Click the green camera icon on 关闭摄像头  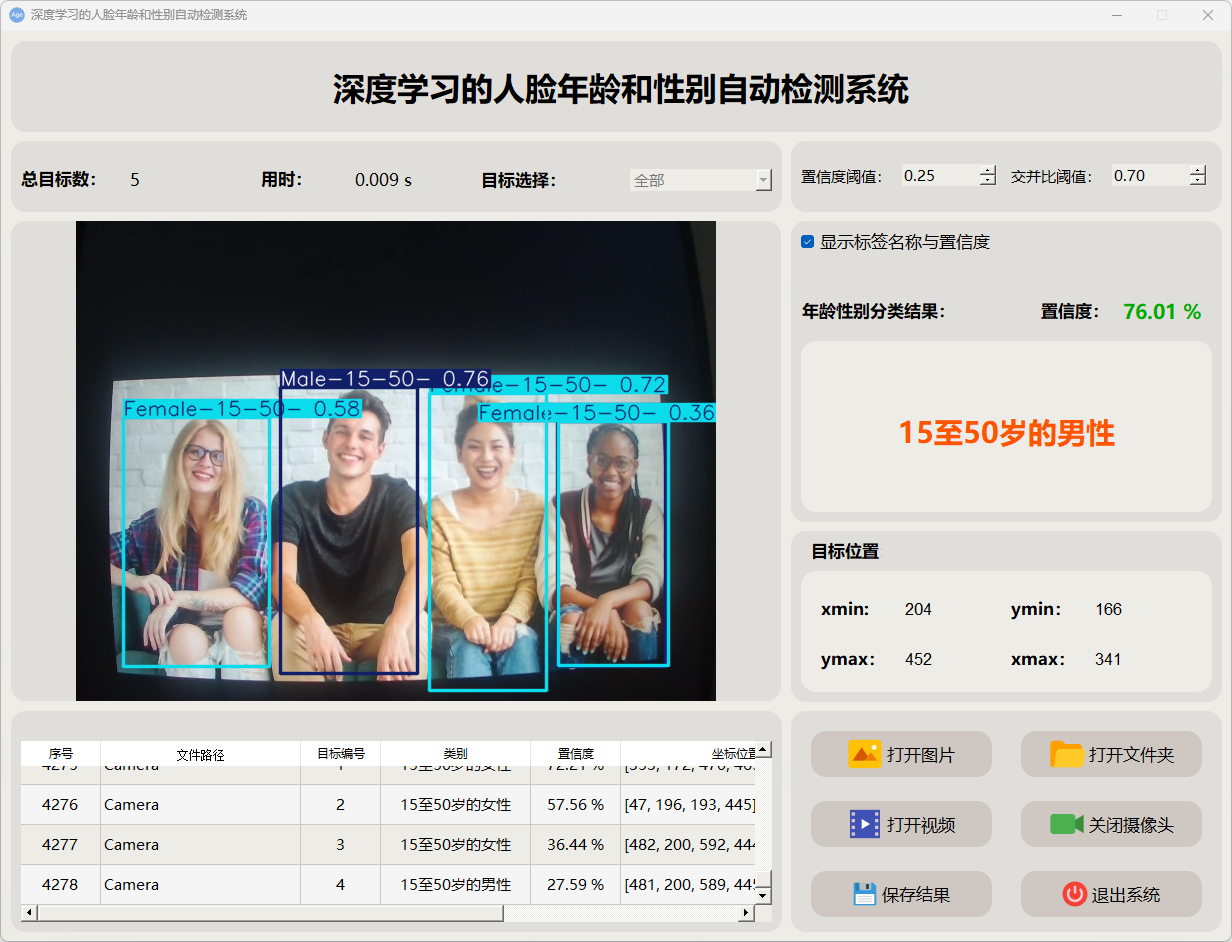click(1066, 824)
